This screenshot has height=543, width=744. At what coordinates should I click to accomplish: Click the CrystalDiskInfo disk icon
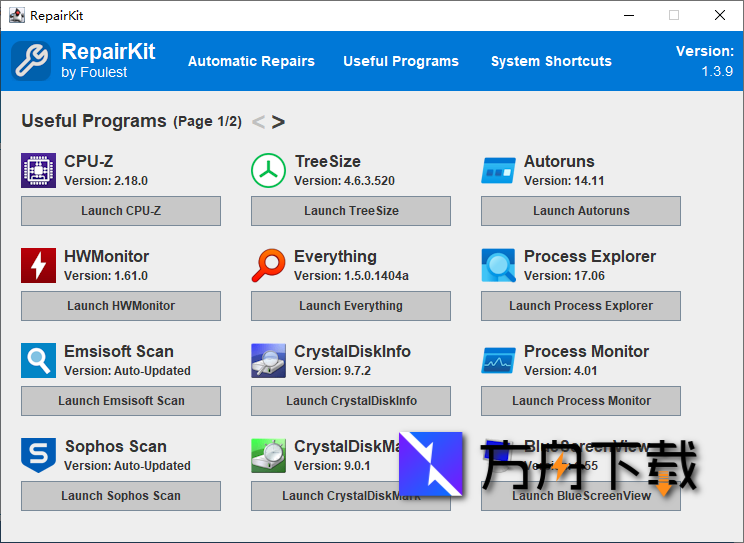(x=268, y=360)
